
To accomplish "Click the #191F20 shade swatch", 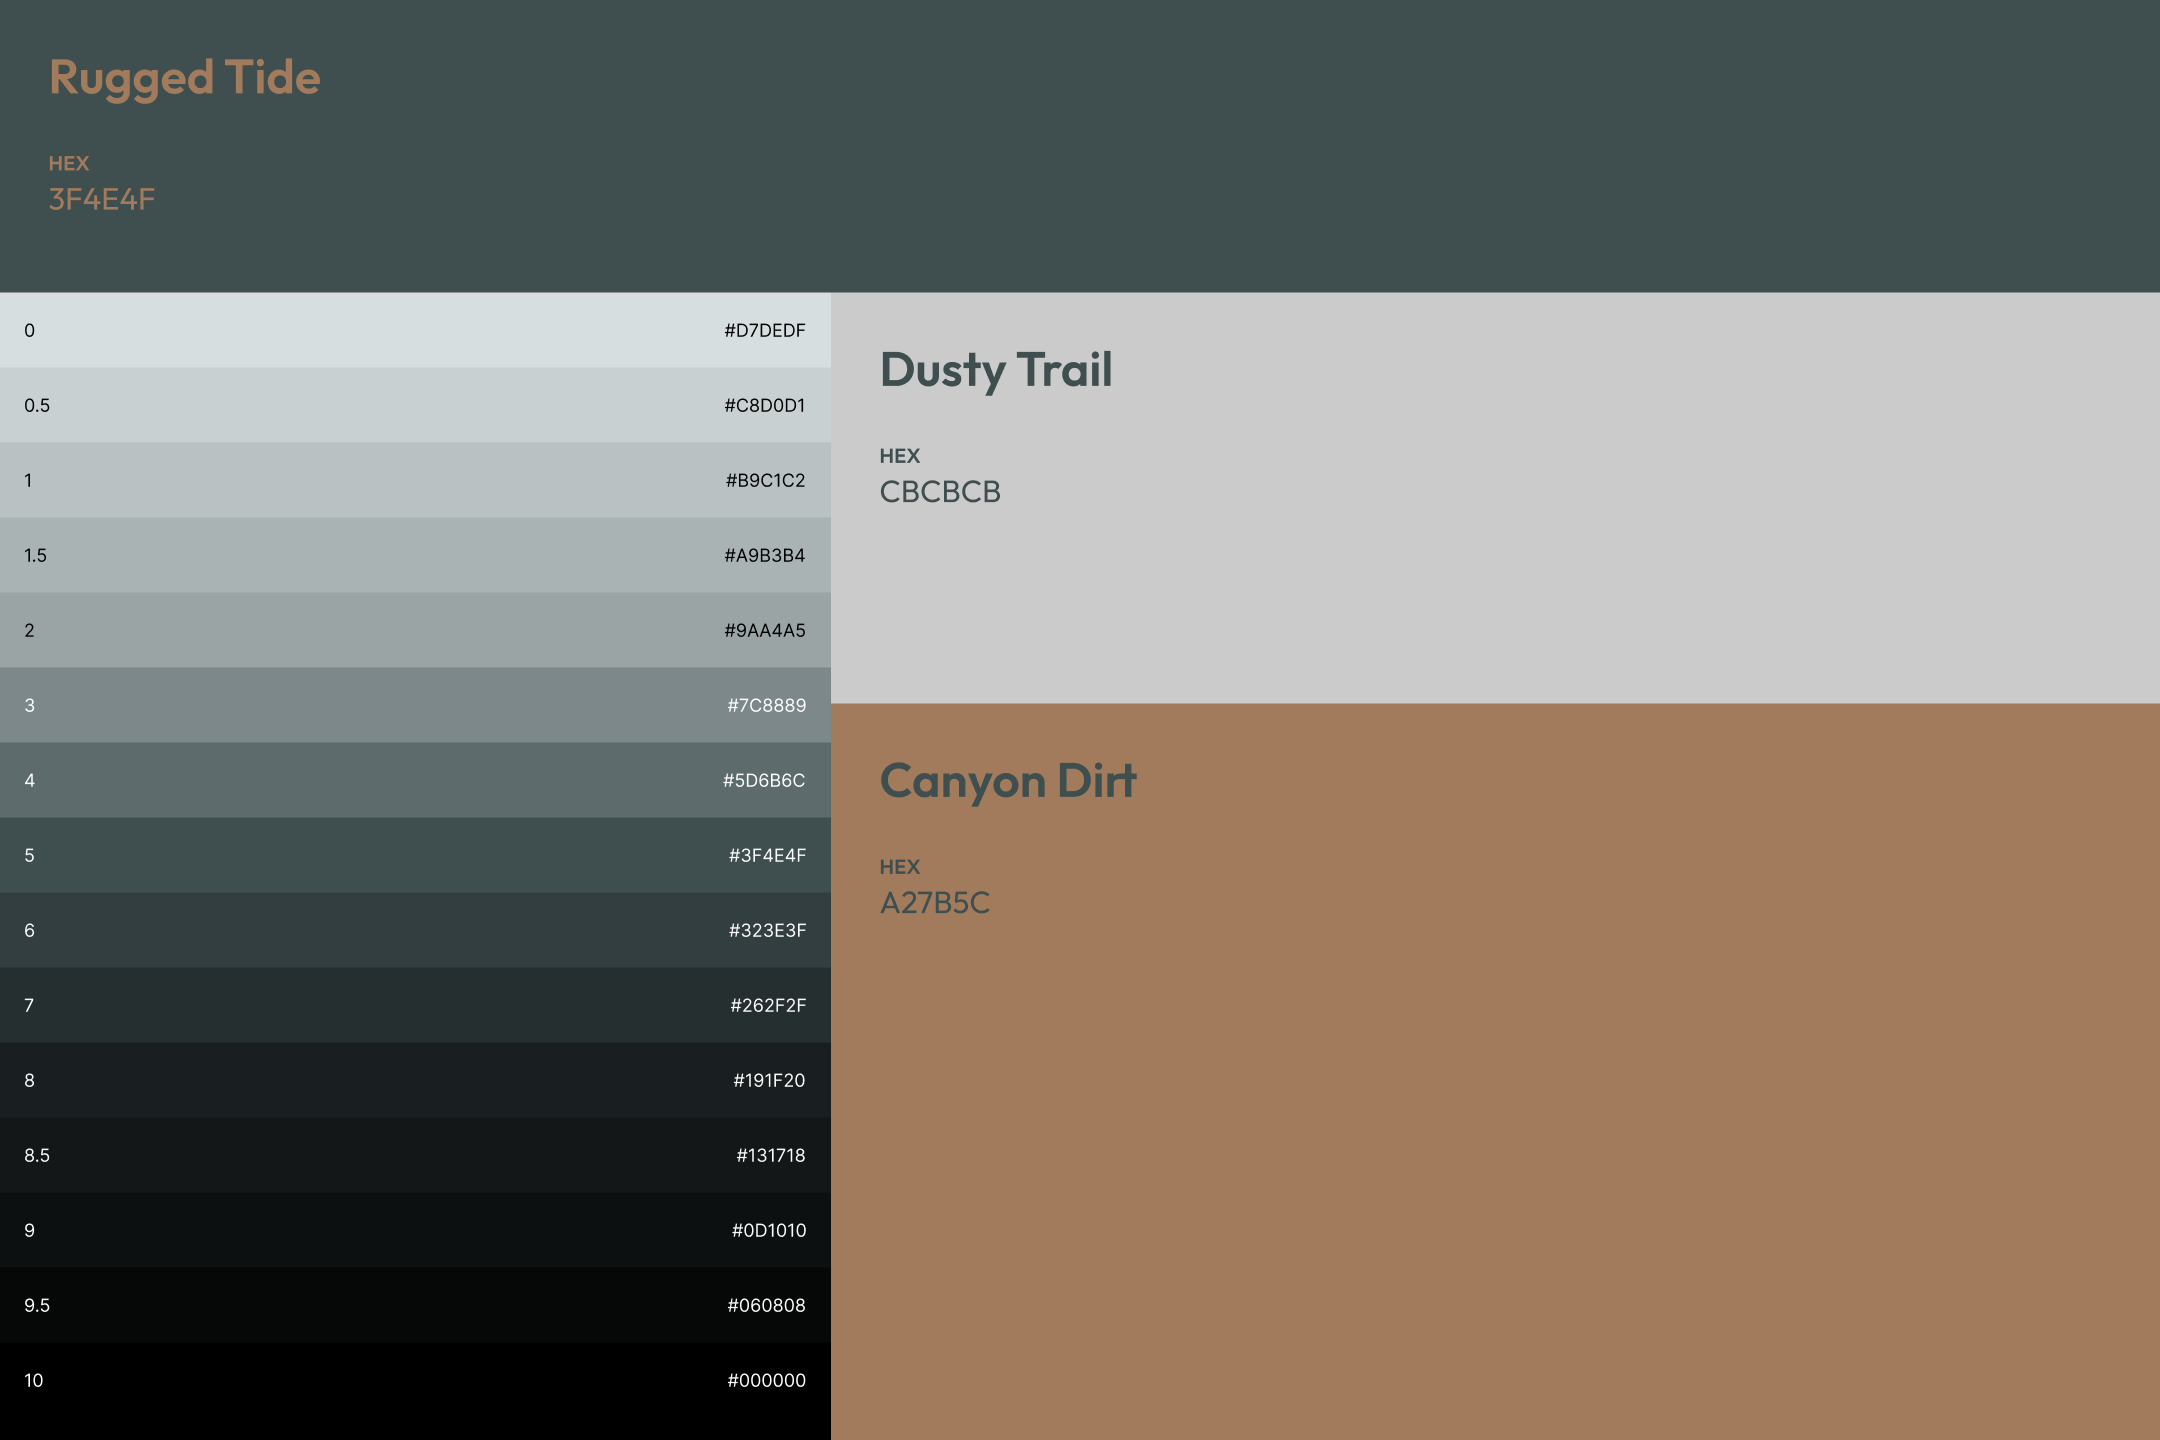I will (415, 1080).
